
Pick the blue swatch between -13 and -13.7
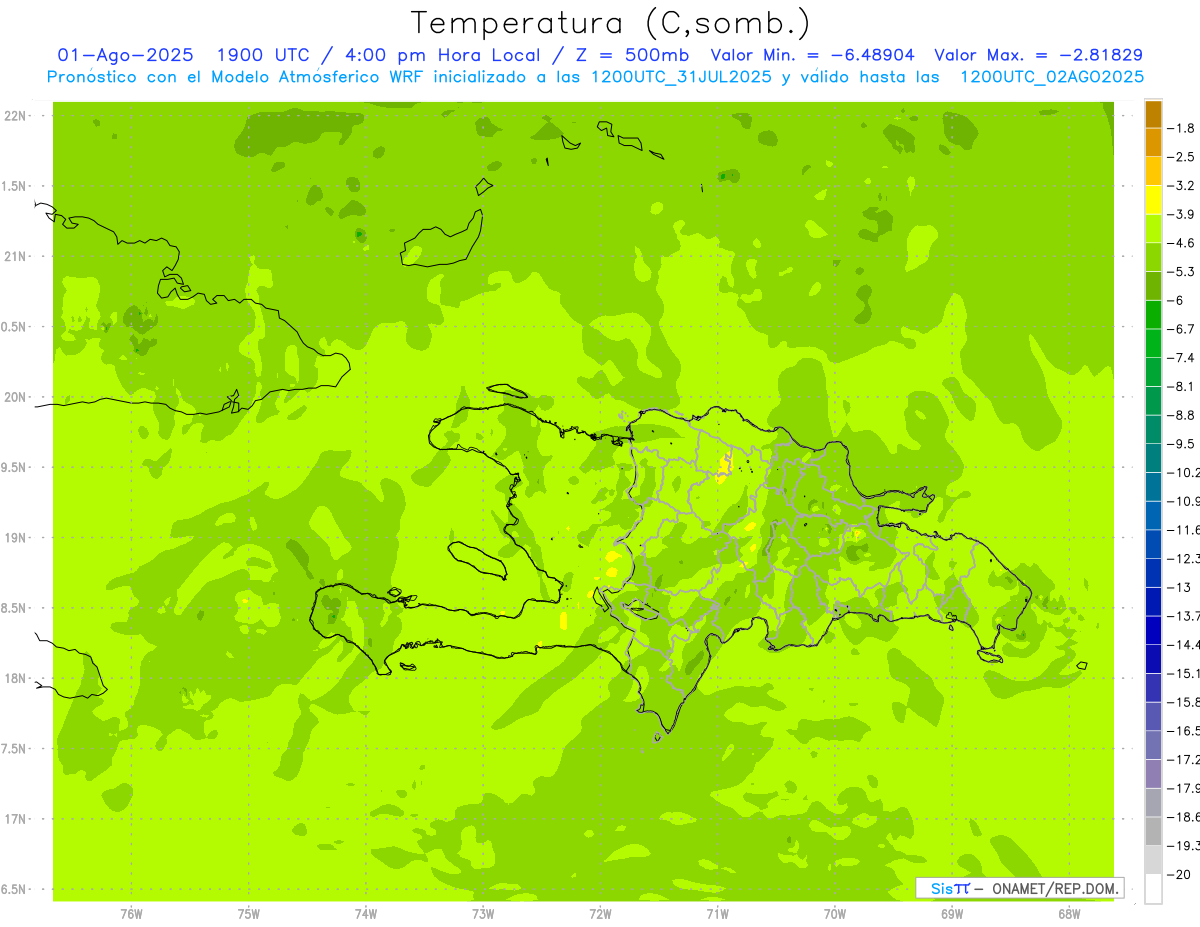1153,602
